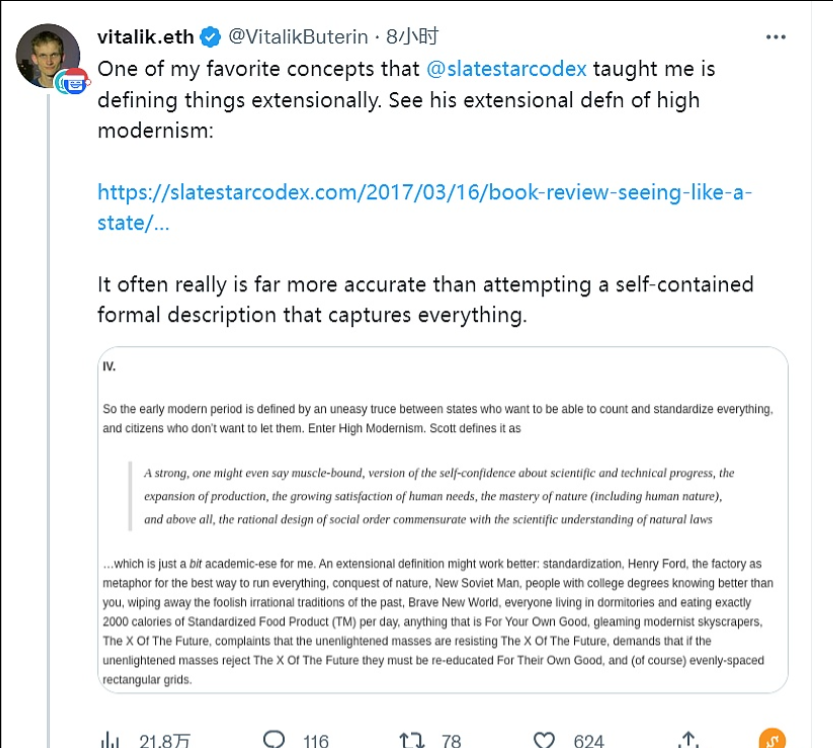Image resolution: width=833 pixels, height=748 pixels.
Task: Open the attached article screenshot image
Action: [x=442, y=518]
